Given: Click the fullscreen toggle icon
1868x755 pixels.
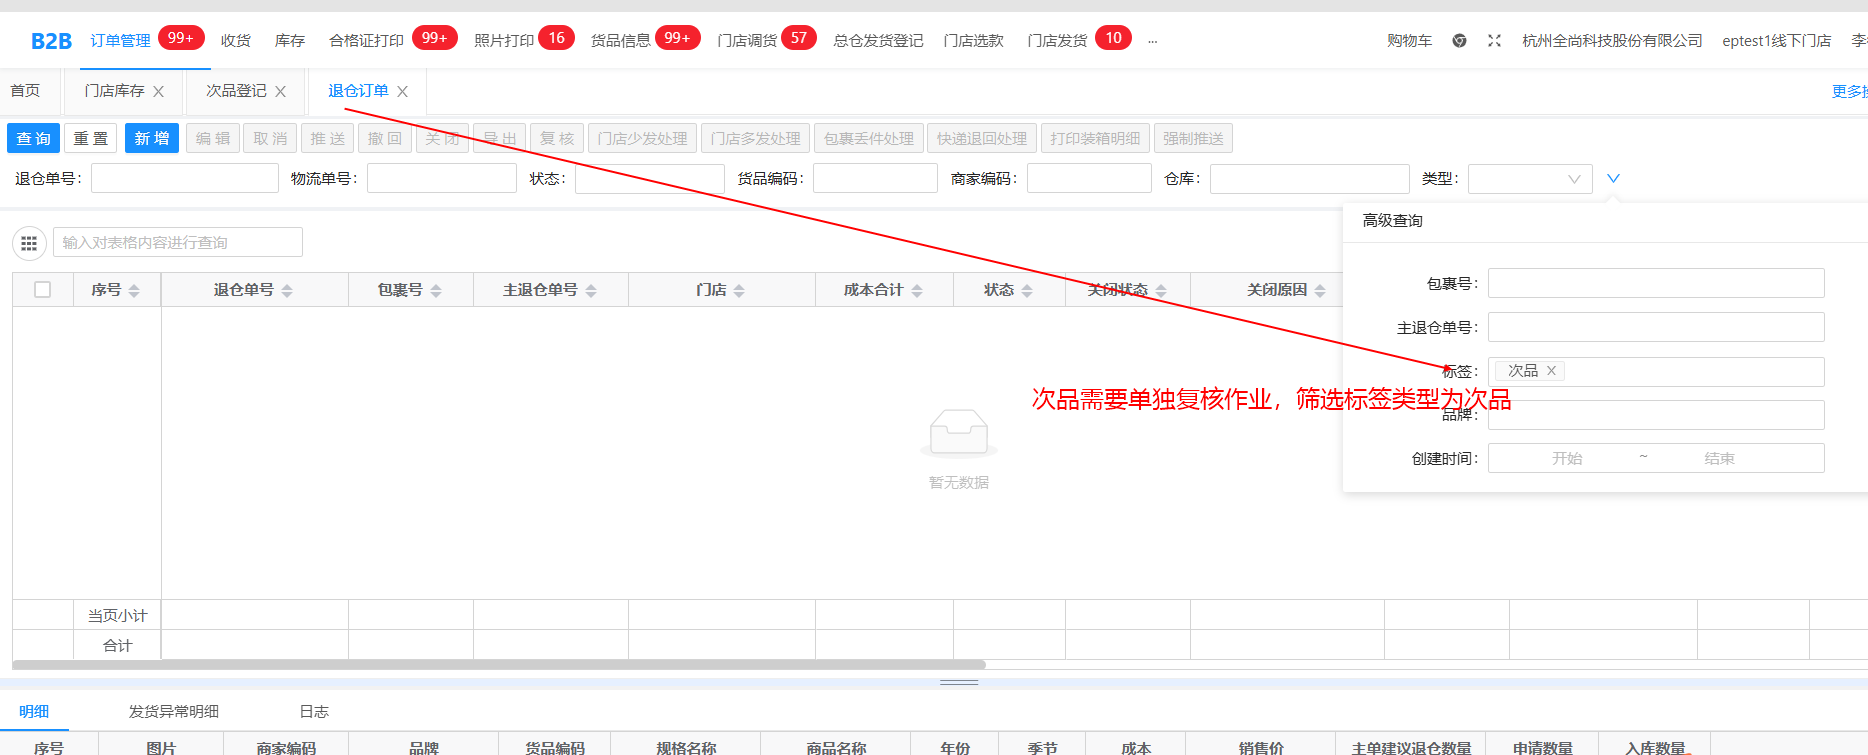Looking at the screenshot, I should 1494,41.
